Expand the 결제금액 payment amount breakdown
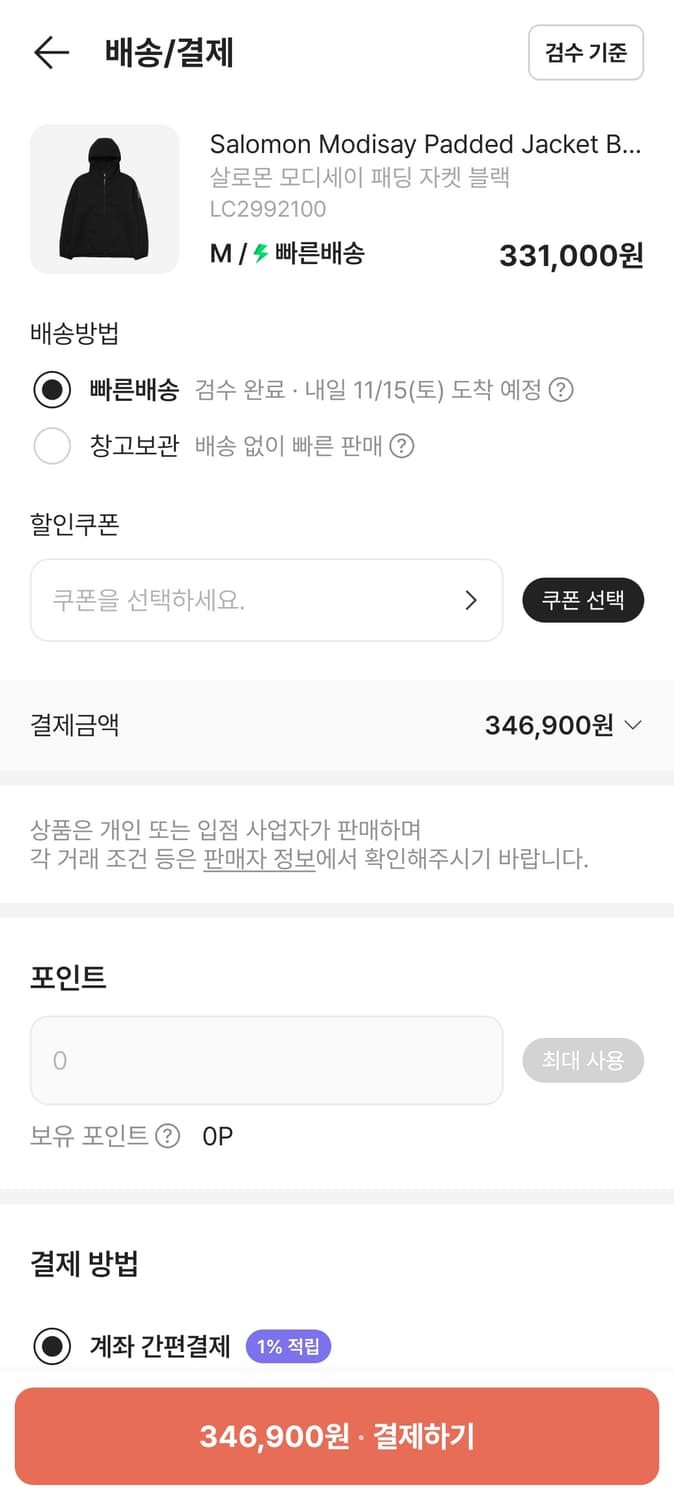Image resolution: width=674 pixels, height=1500 pixels. click(632, 725)
